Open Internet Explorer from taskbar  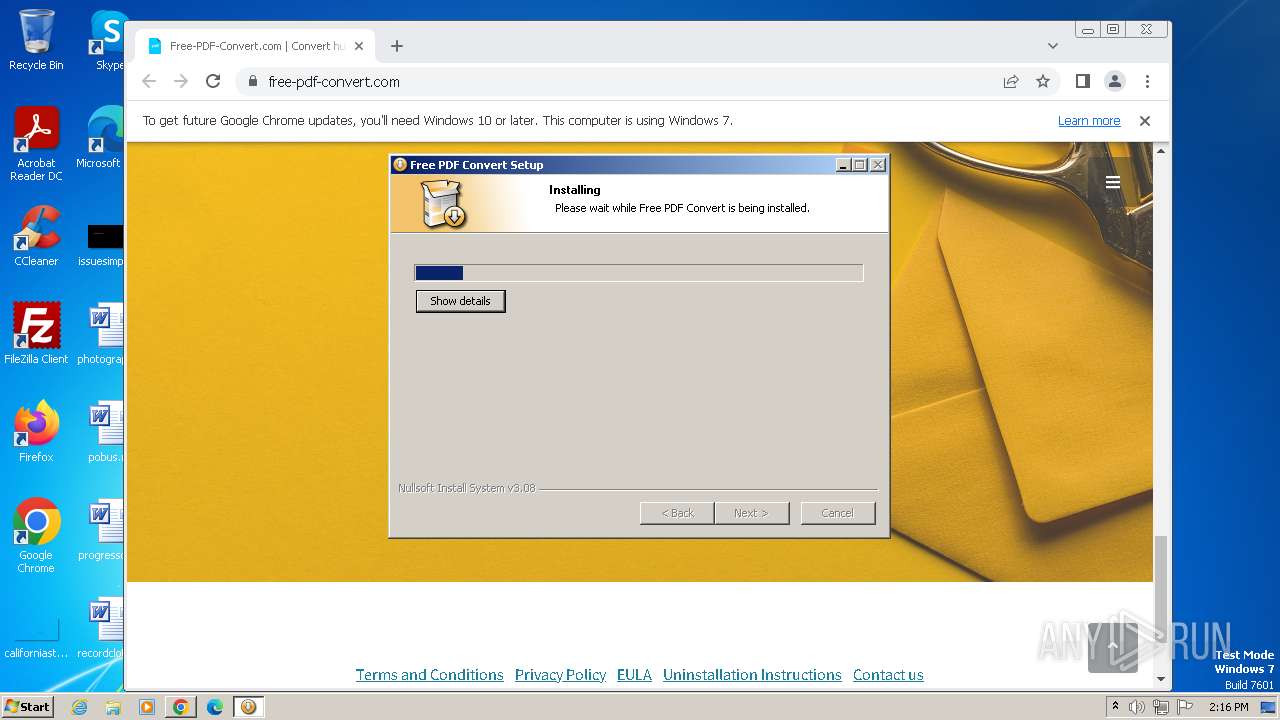tap(80, 707)
